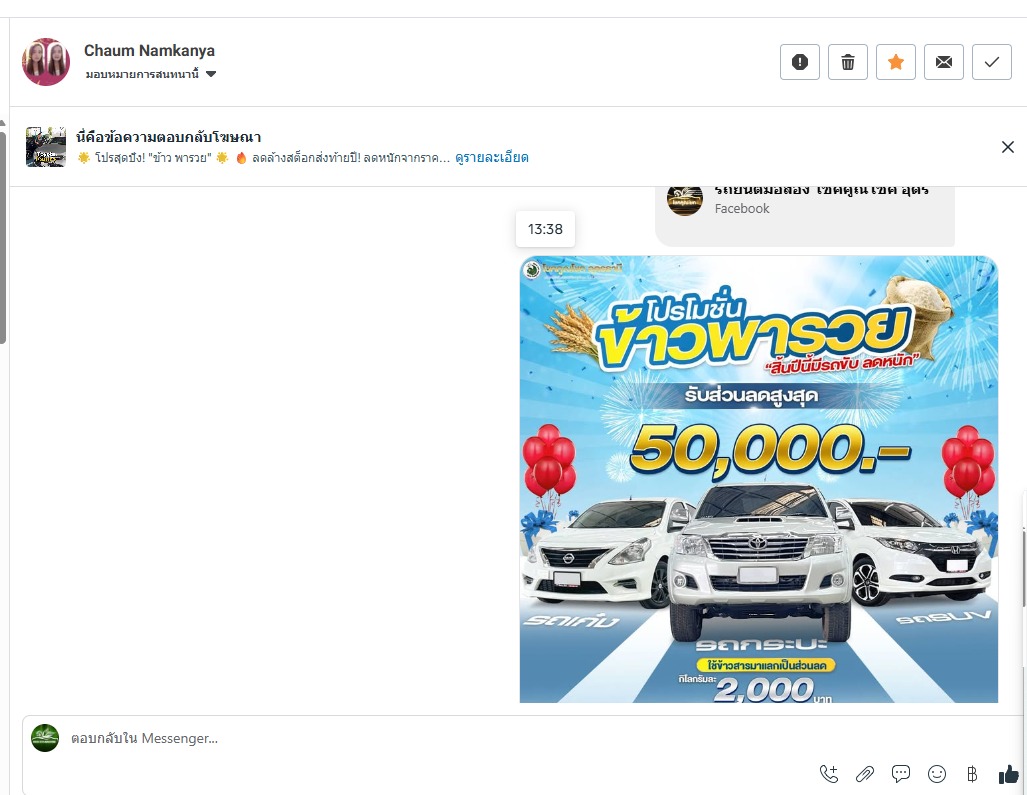The width and height of the screenshot is (1027, 795).
Task: Open Chaum Namkanya's profile picture
Action: coord(46,62)
